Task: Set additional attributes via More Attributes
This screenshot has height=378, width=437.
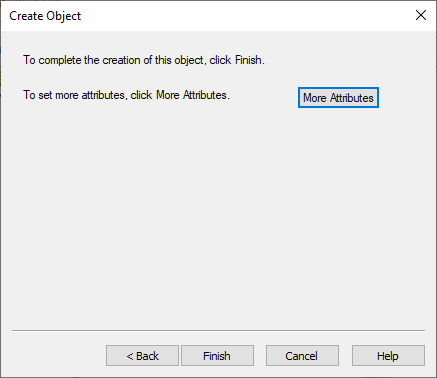Action: click(x=338, y=98)
